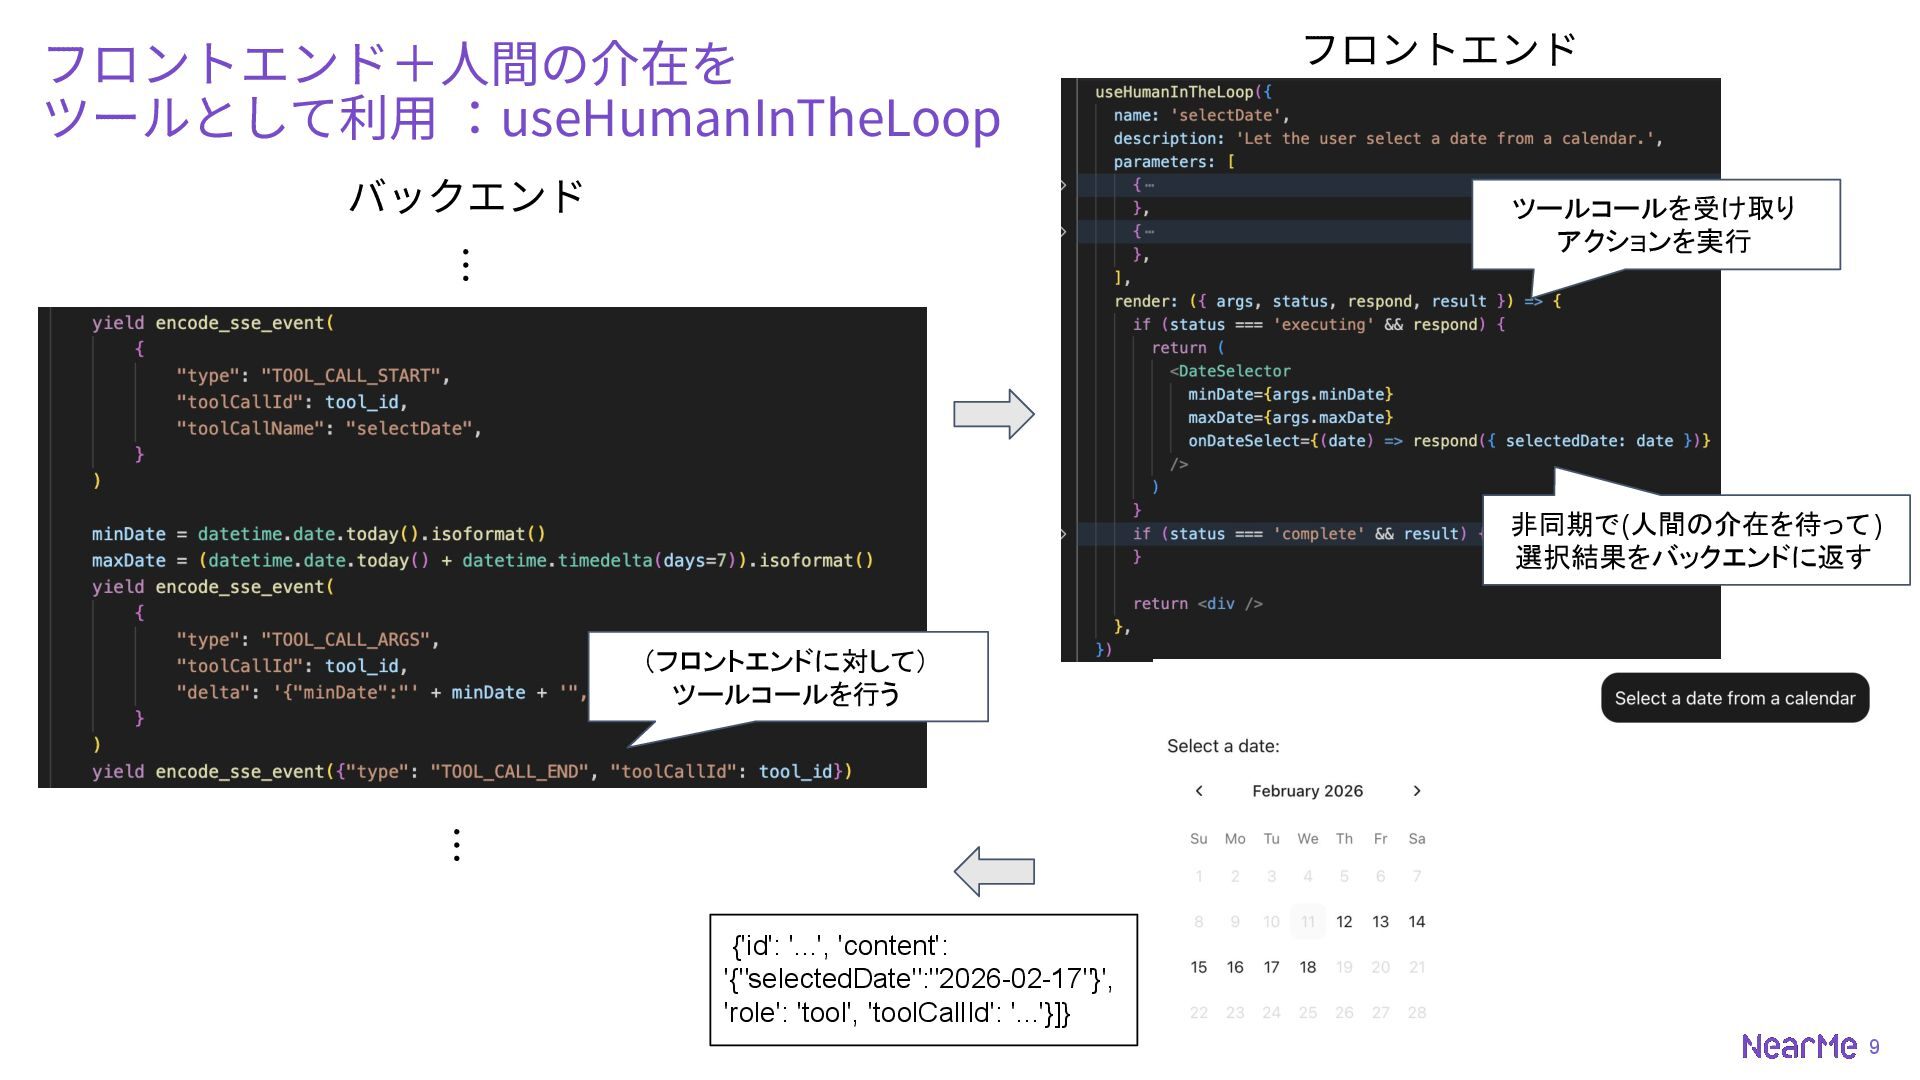Screen dimensions: 1920x1080
Task: Select February 12 in calendar
Action: (1344, 922)
